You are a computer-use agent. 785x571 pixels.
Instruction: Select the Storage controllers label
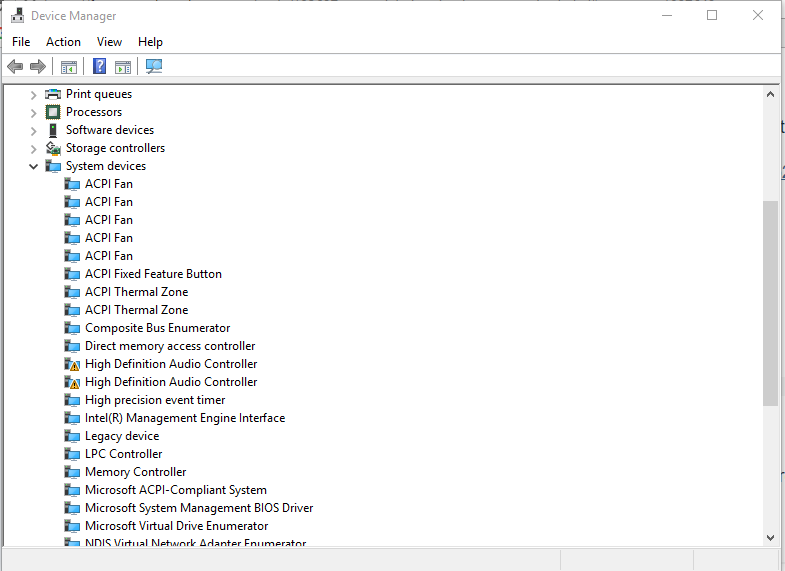[x=115, y=148]
